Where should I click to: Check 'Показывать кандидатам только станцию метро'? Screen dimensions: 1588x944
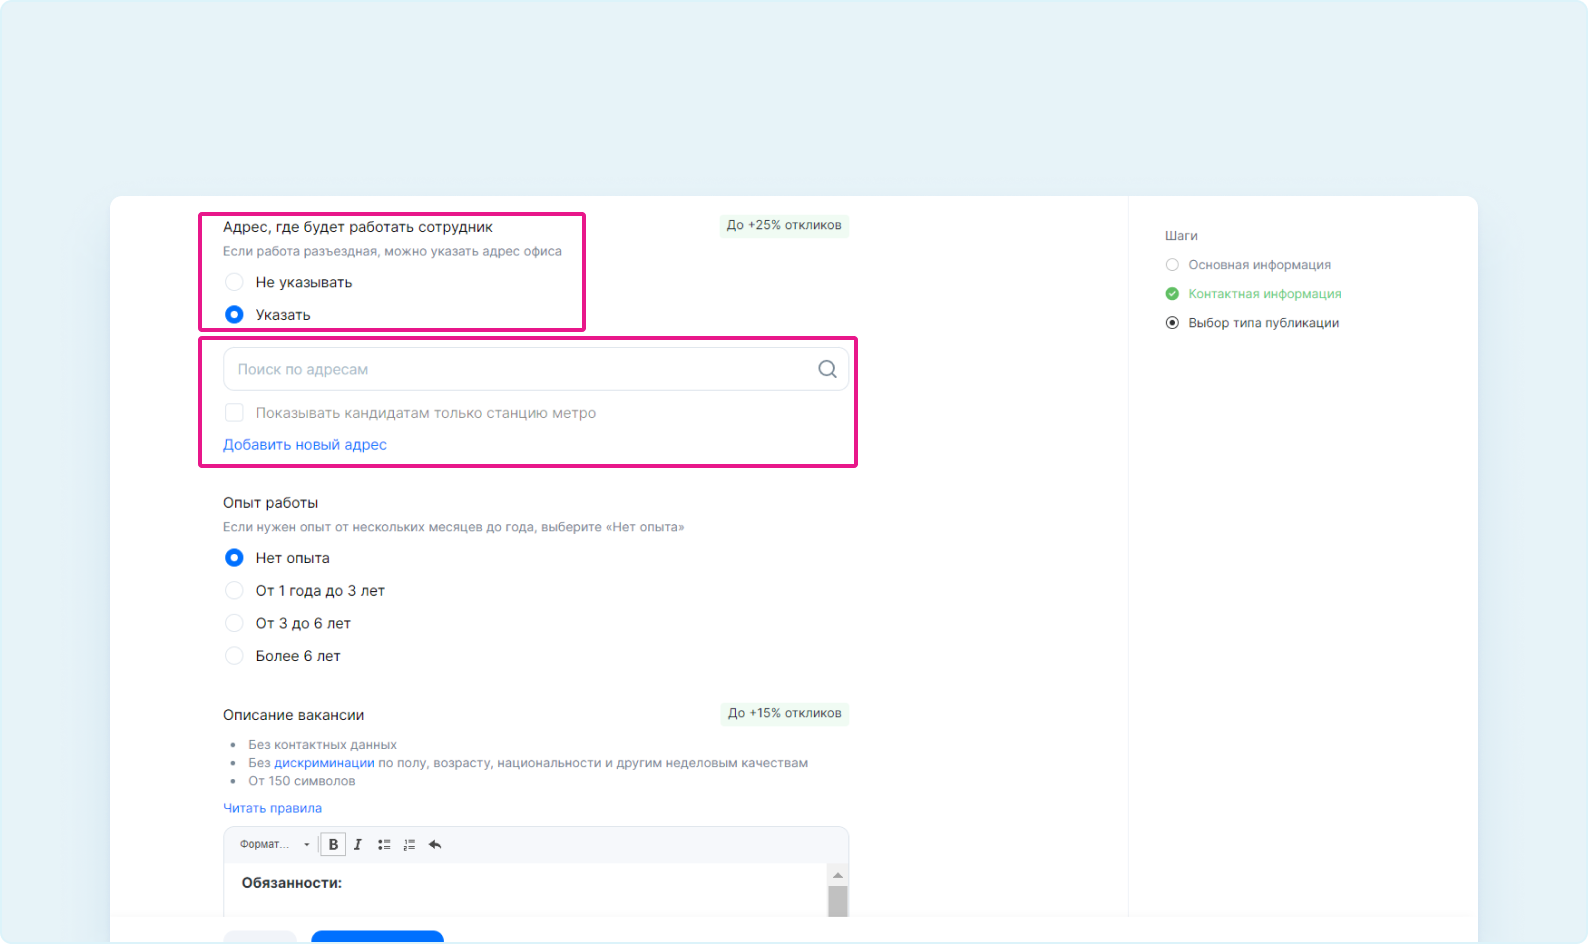(234, 413)
